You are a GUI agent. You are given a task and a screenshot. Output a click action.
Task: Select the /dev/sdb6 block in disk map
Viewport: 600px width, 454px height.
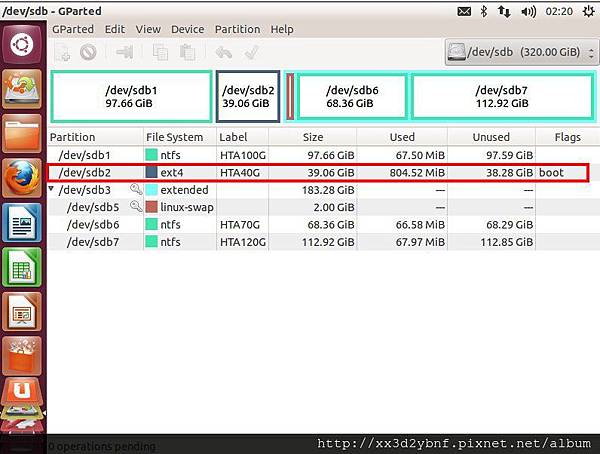(352, 96)
